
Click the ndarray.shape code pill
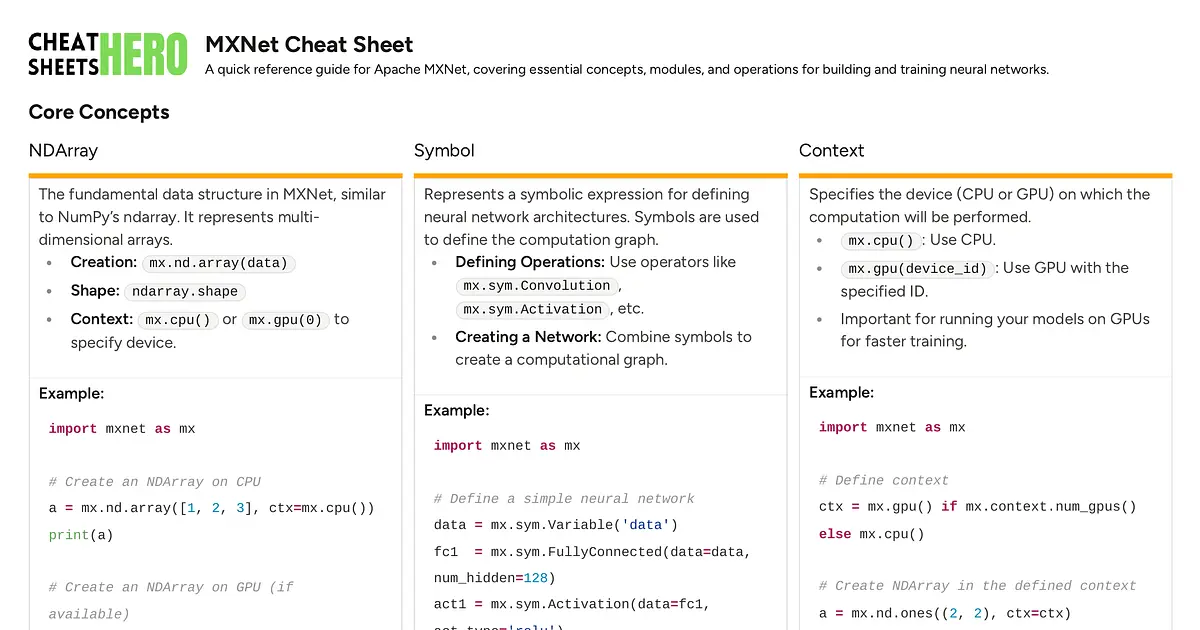(185, 291)
